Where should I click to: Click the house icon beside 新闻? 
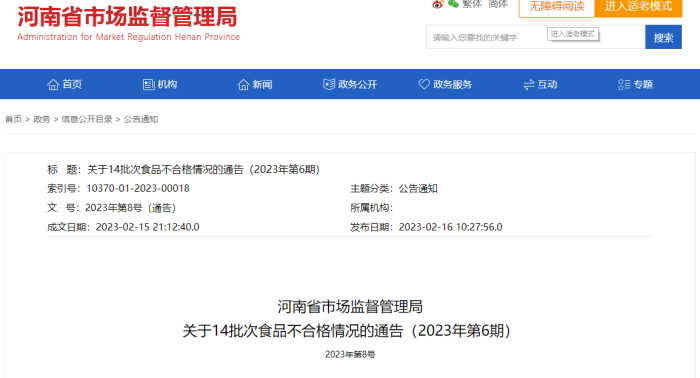pos(243,84)
